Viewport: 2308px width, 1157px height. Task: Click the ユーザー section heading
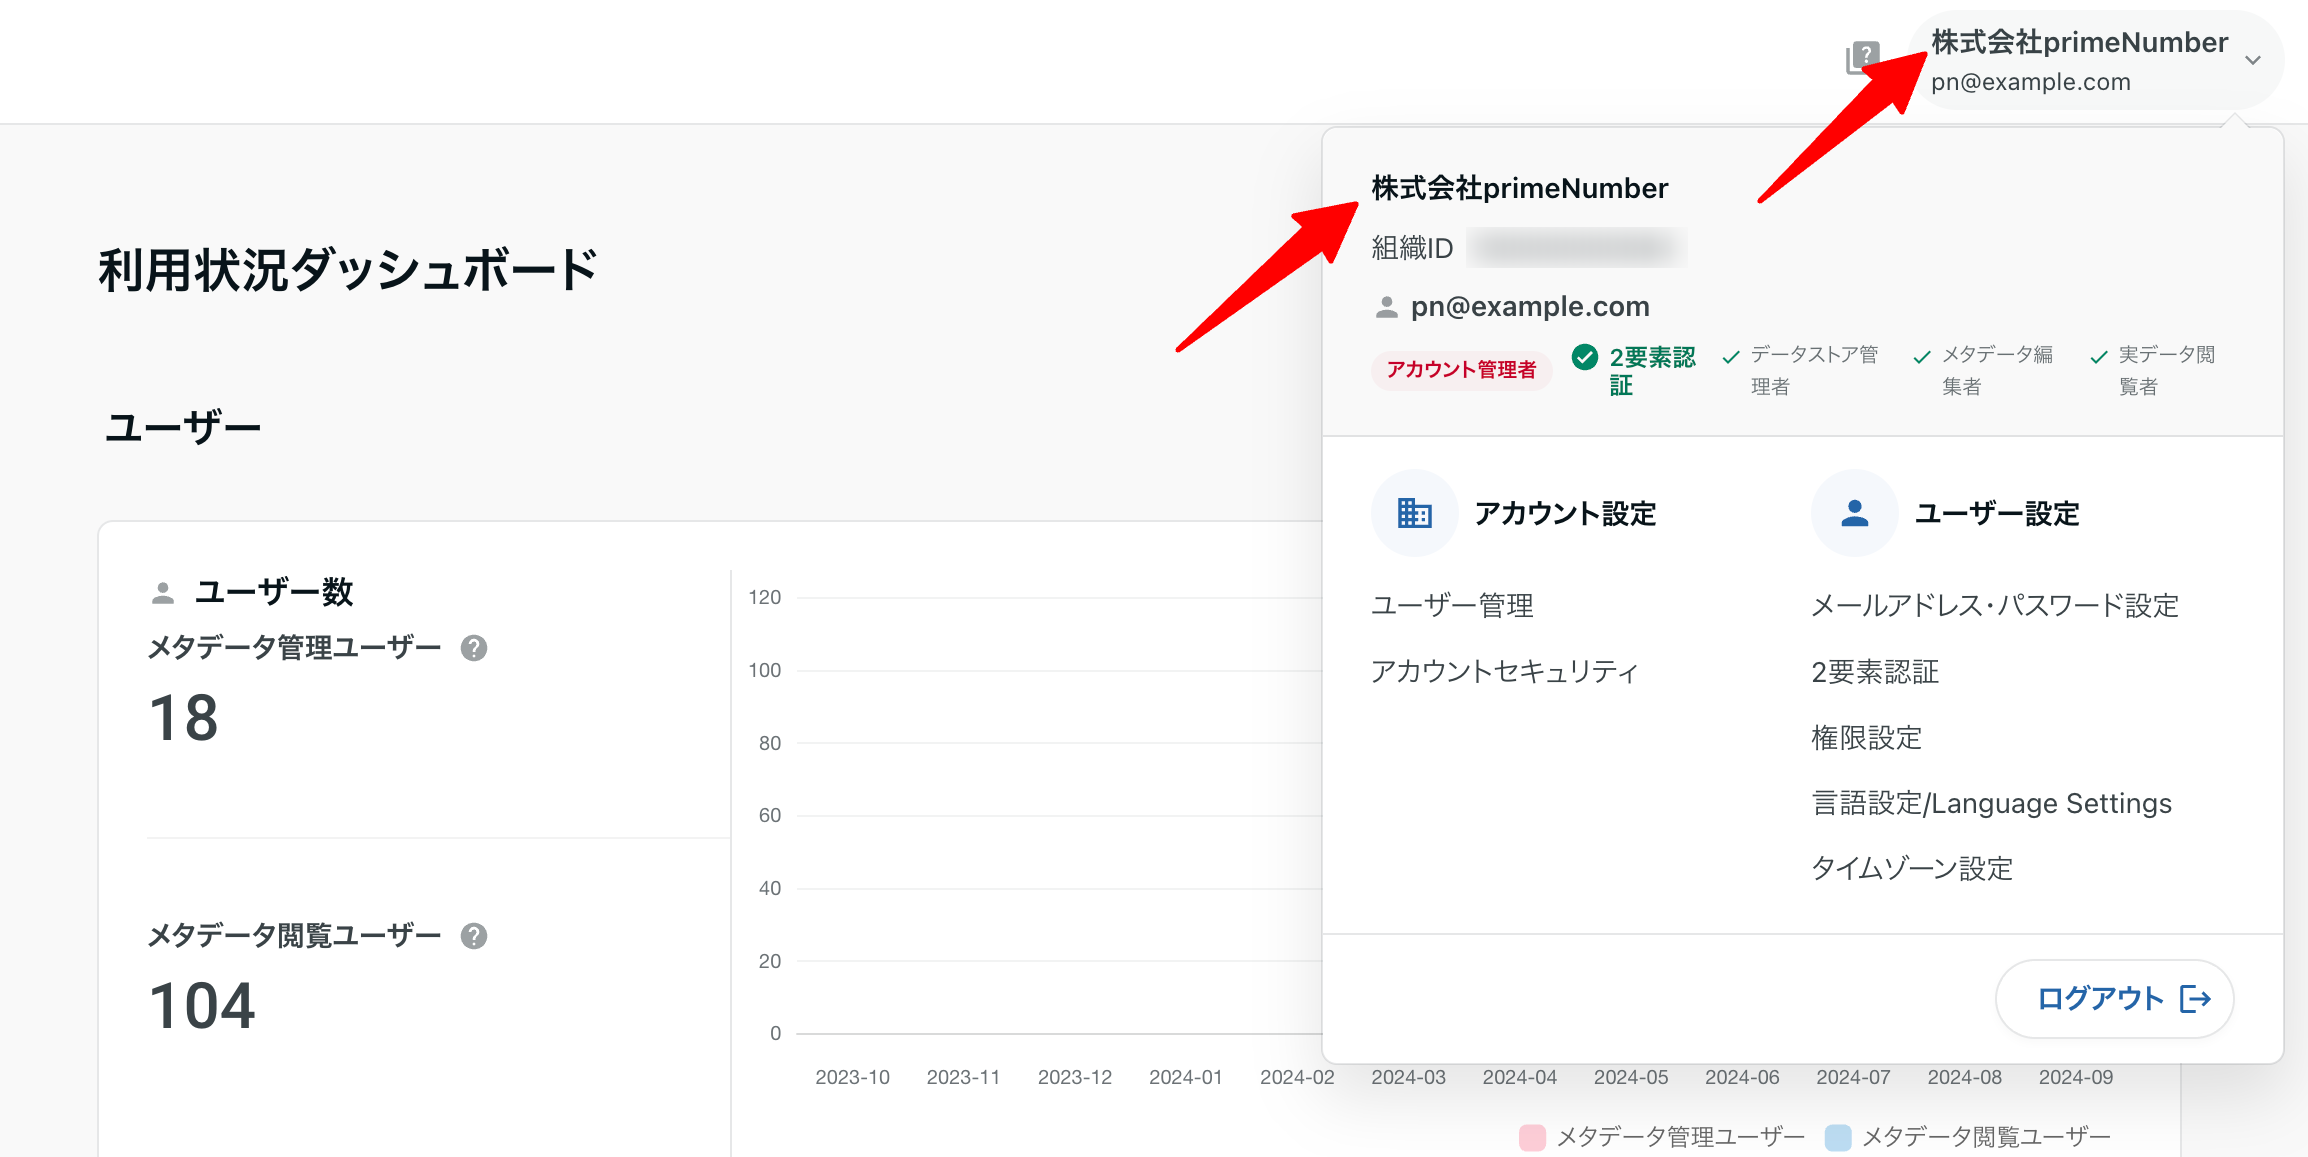(182, 428)
